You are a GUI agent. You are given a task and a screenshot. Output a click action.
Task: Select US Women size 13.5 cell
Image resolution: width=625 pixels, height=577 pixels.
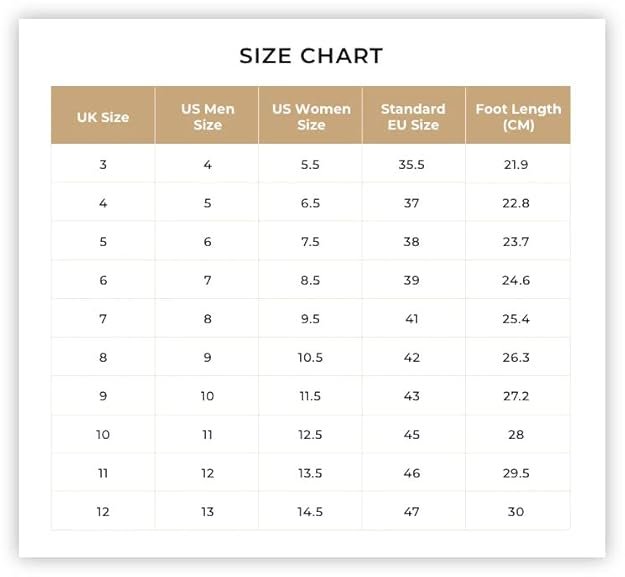click(x=310, y=473)
